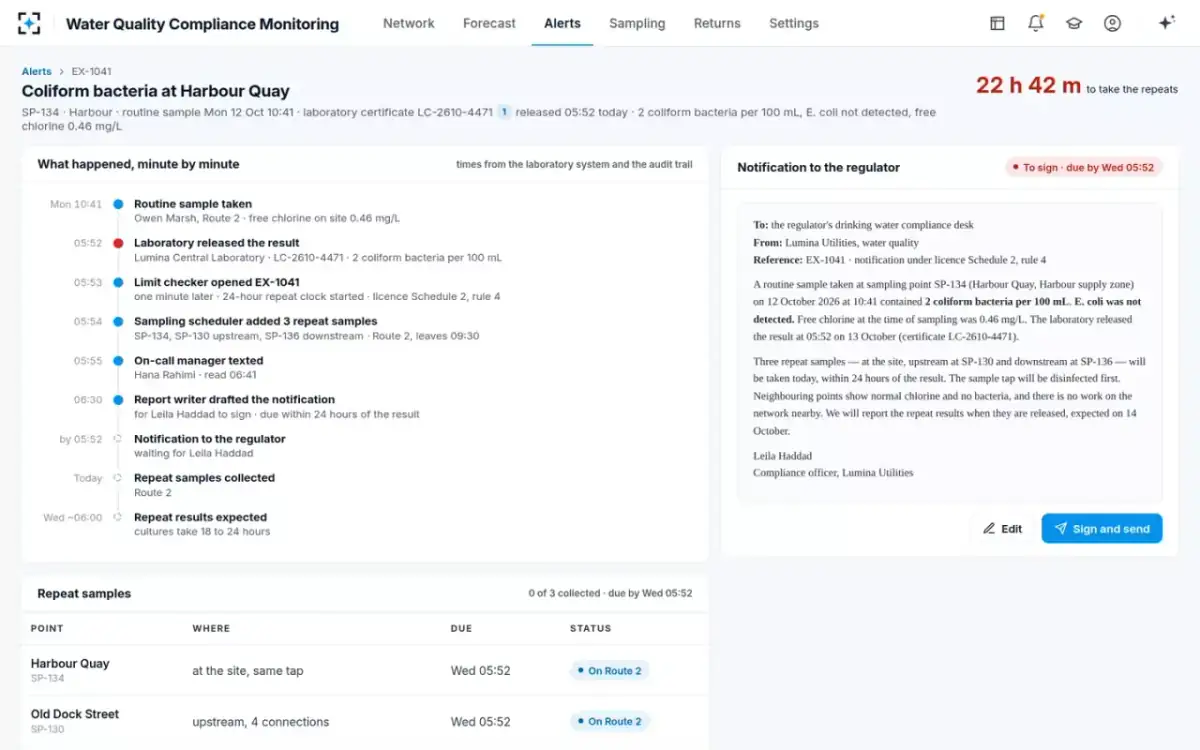Click the WHERE column header

coord(211,629)
